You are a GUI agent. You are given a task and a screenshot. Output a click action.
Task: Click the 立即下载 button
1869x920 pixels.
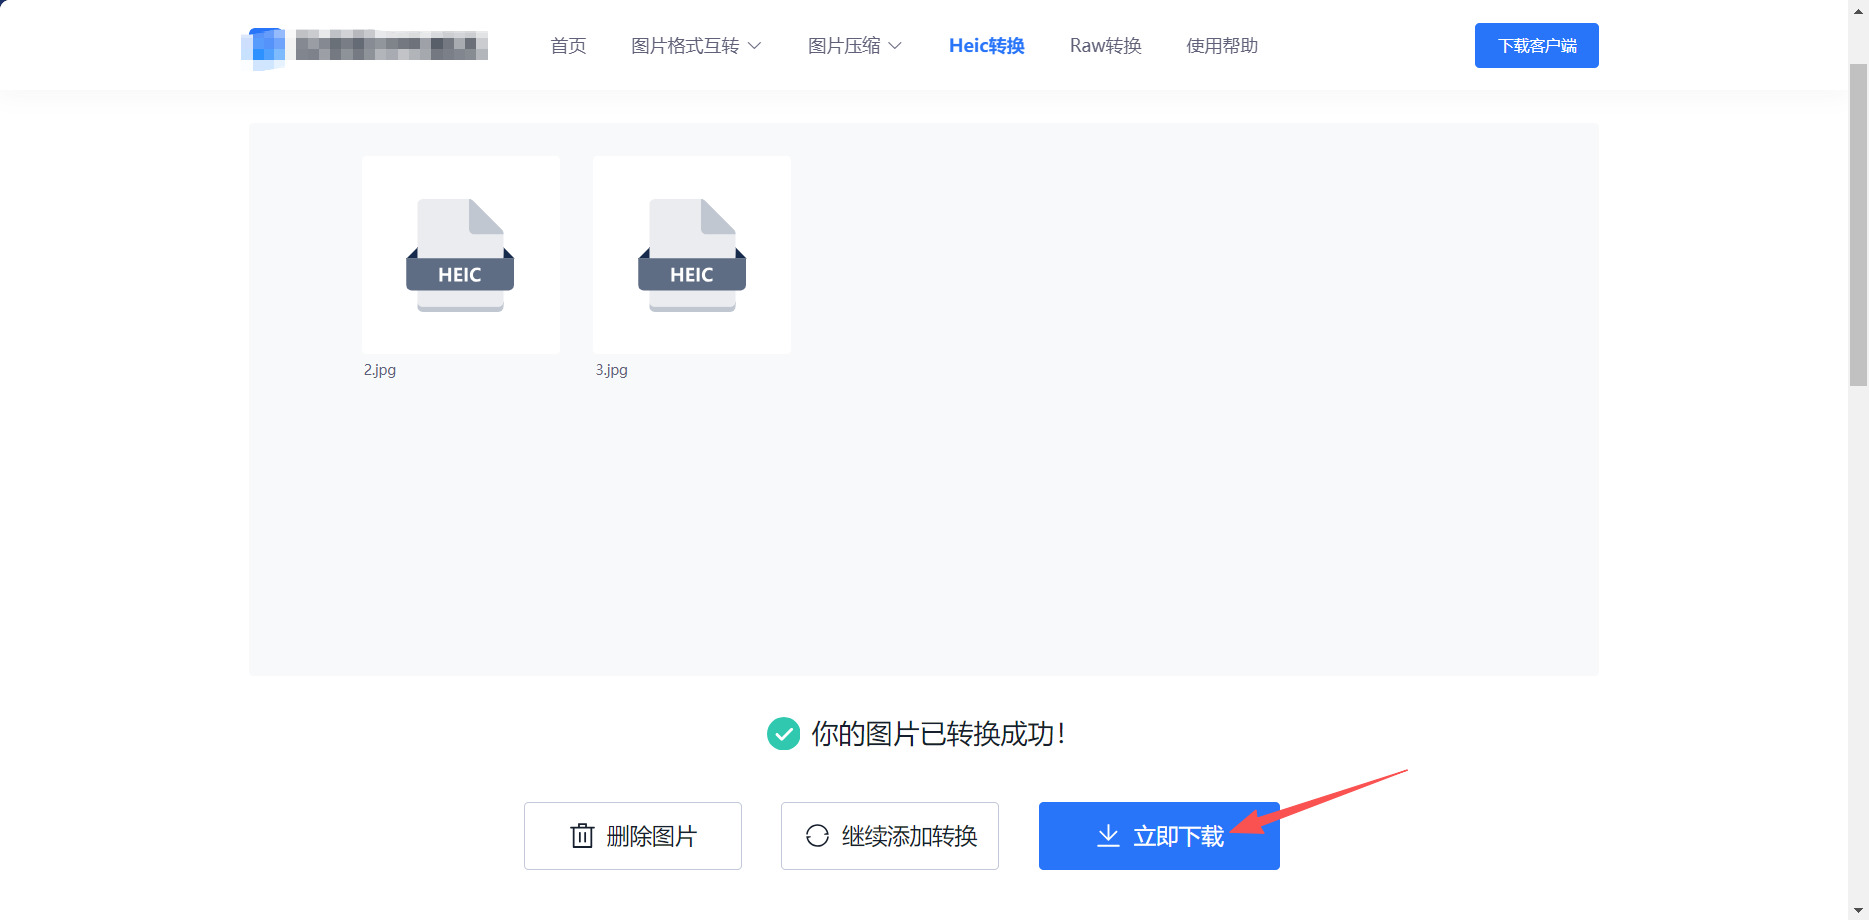coord(1159,836)
